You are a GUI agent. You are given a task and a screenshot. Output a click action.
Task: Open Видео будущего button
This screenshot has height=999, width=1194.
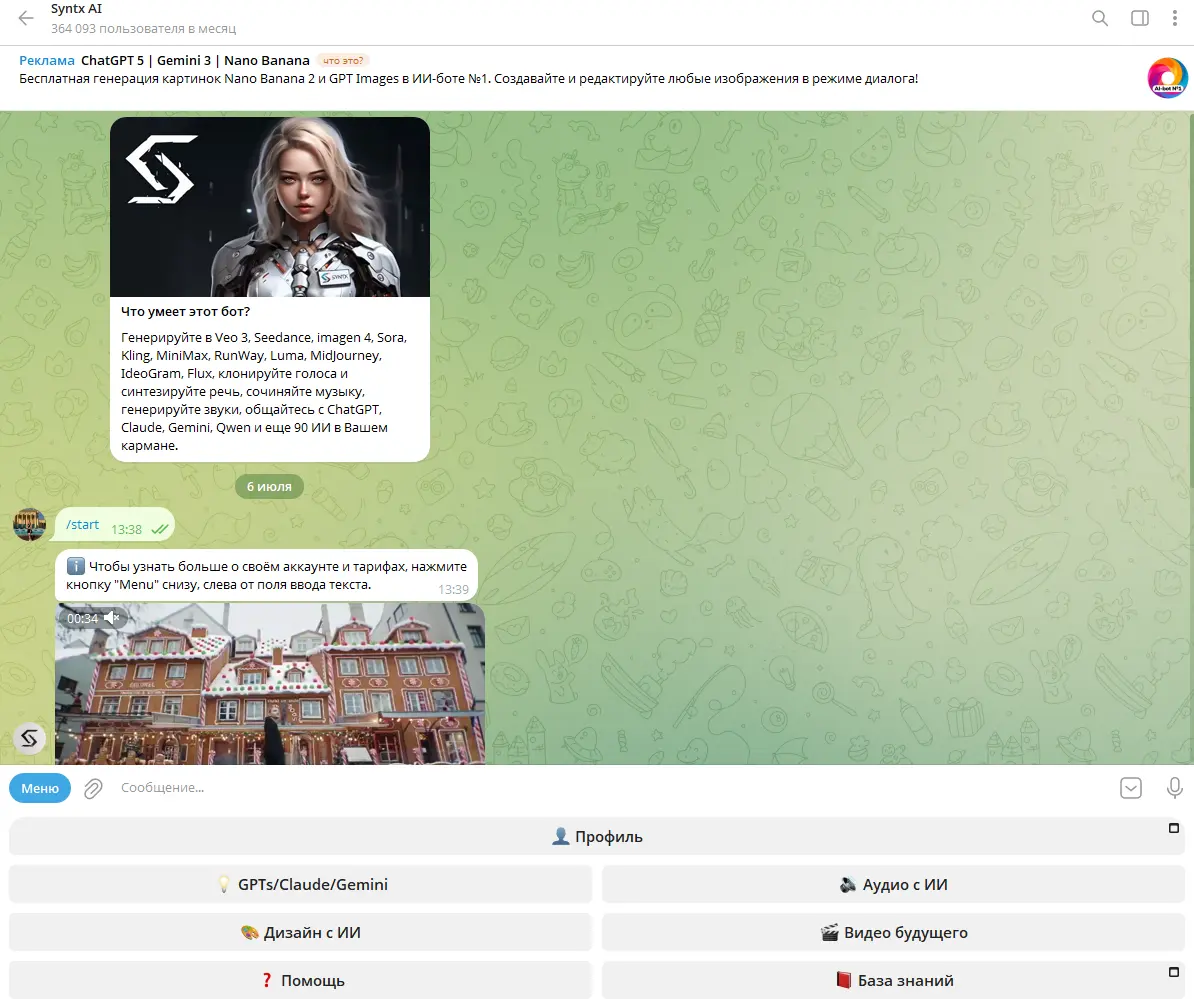(893, 933)
